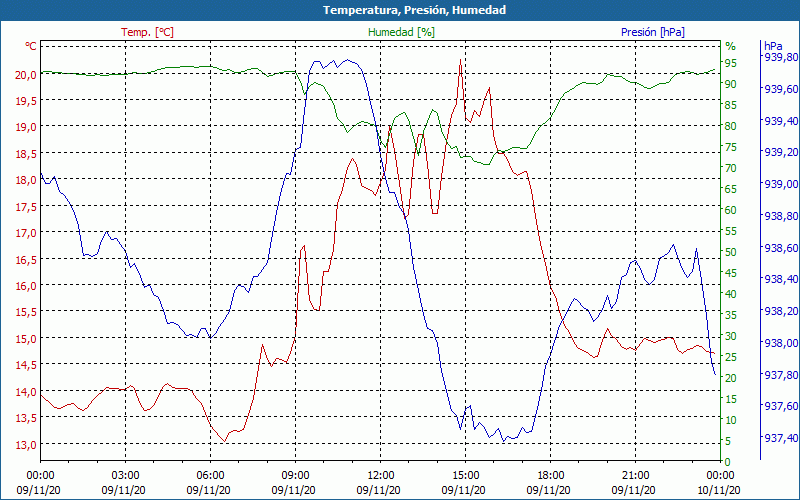The image size is (800, 500).
Task: Click the '50' humidity axis value
Action: tap(731, 252)
